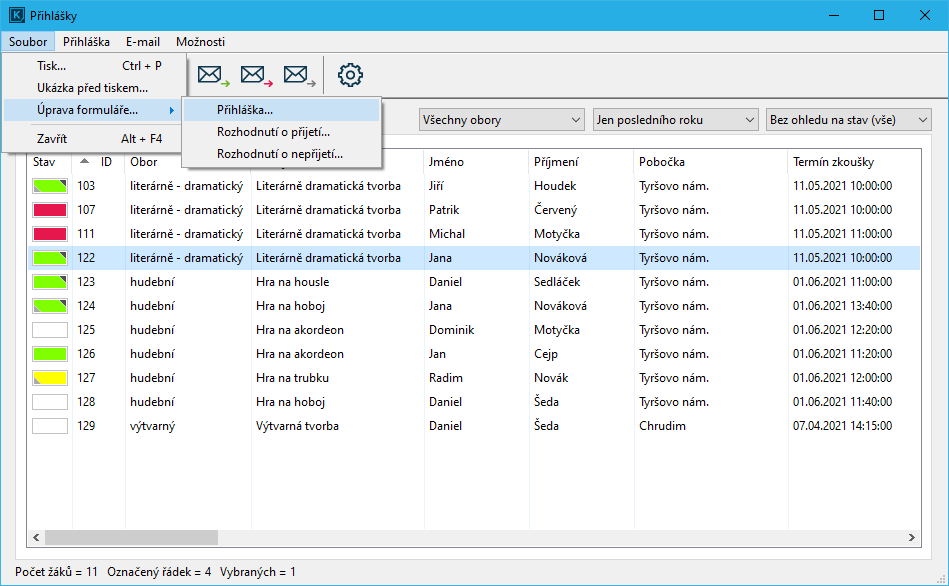Screen dimensions: 949x586
Task: Open settings via the gear icon
Action: [350, 75]
